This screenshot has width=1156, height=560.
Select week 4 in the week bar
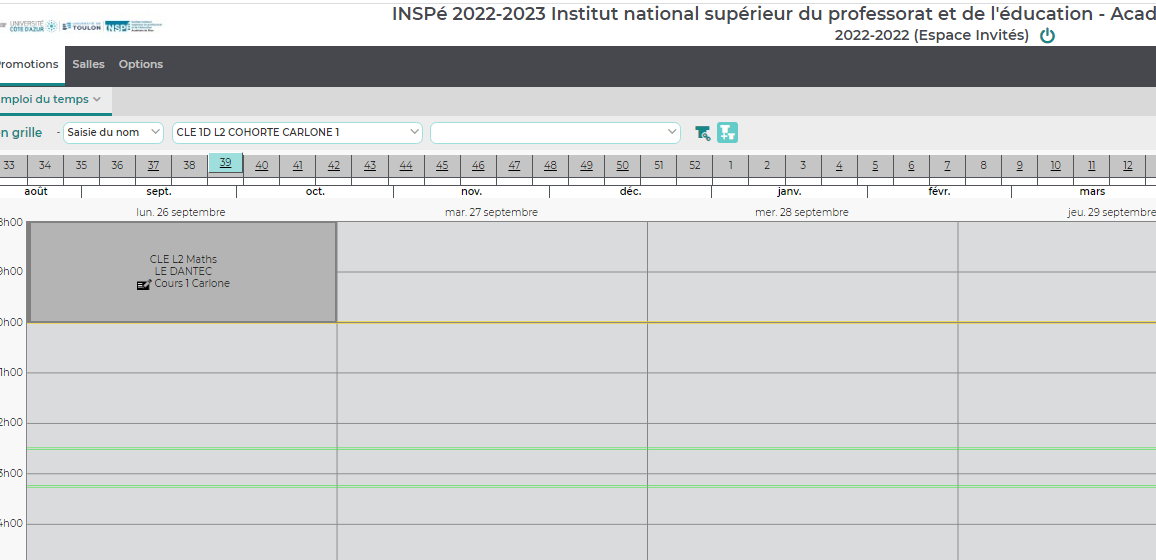[840, 165]
